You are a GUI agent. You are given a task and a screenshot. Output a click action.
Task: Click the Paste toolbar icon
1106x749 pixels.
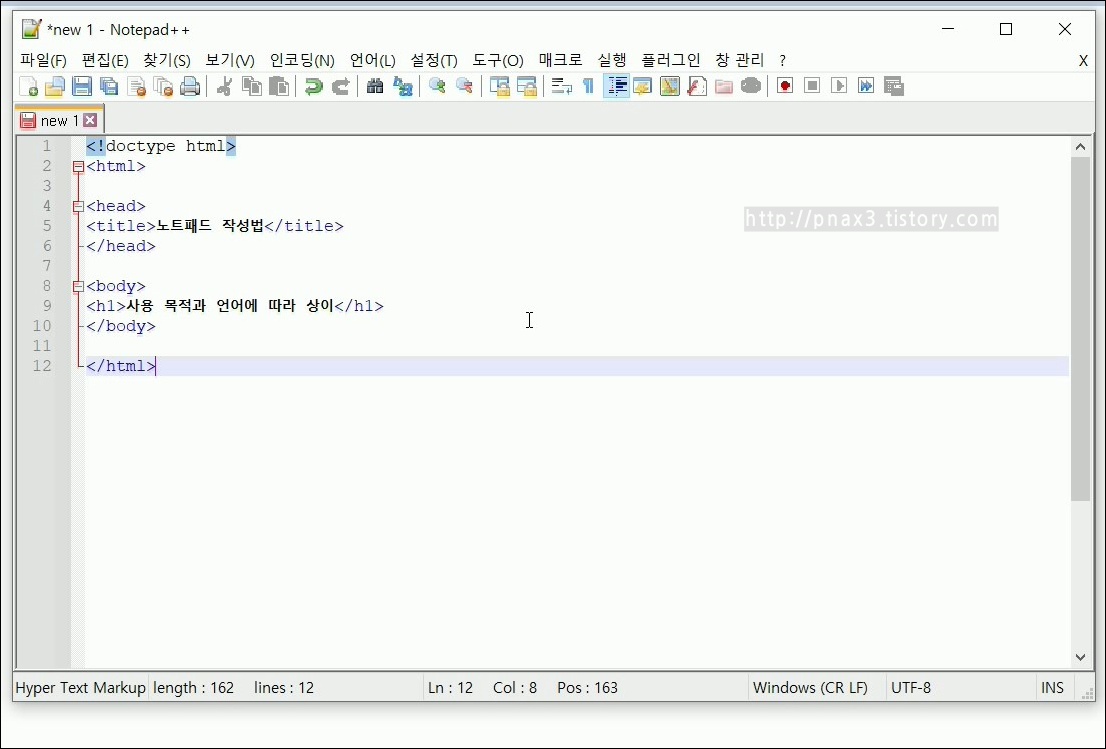click(x=279, y=86)
